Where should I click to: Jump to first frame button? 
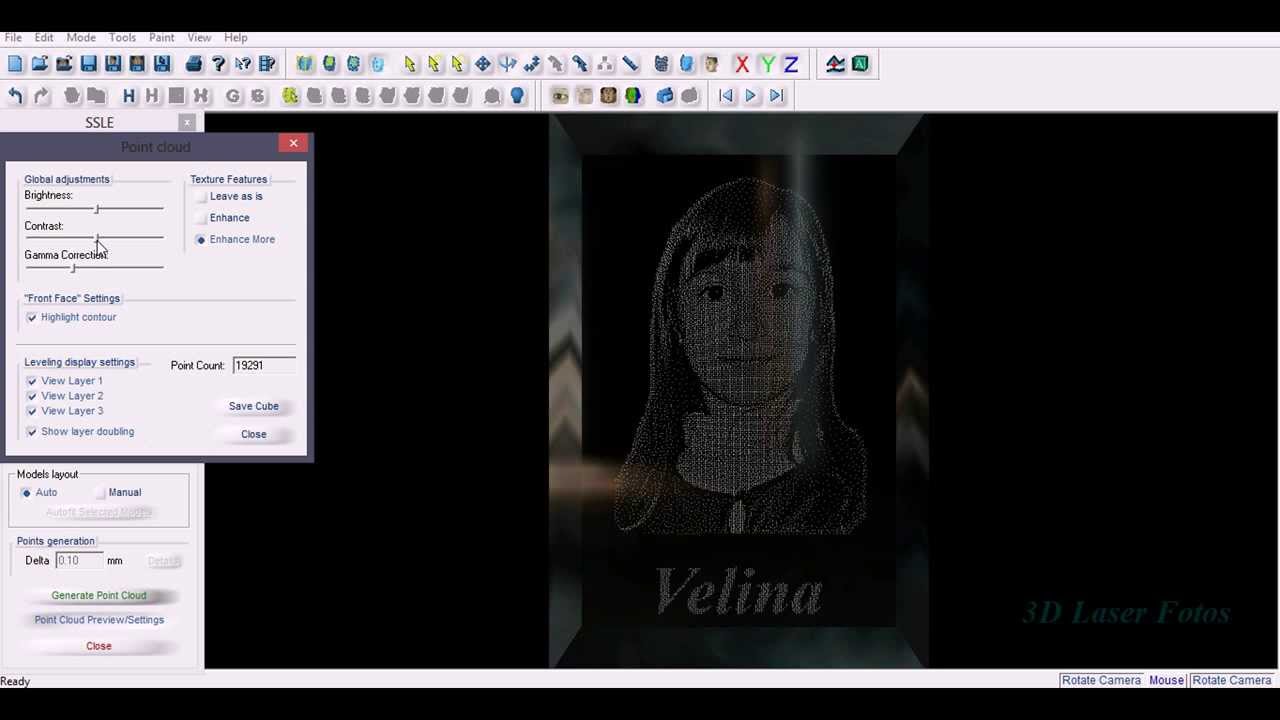726,96
